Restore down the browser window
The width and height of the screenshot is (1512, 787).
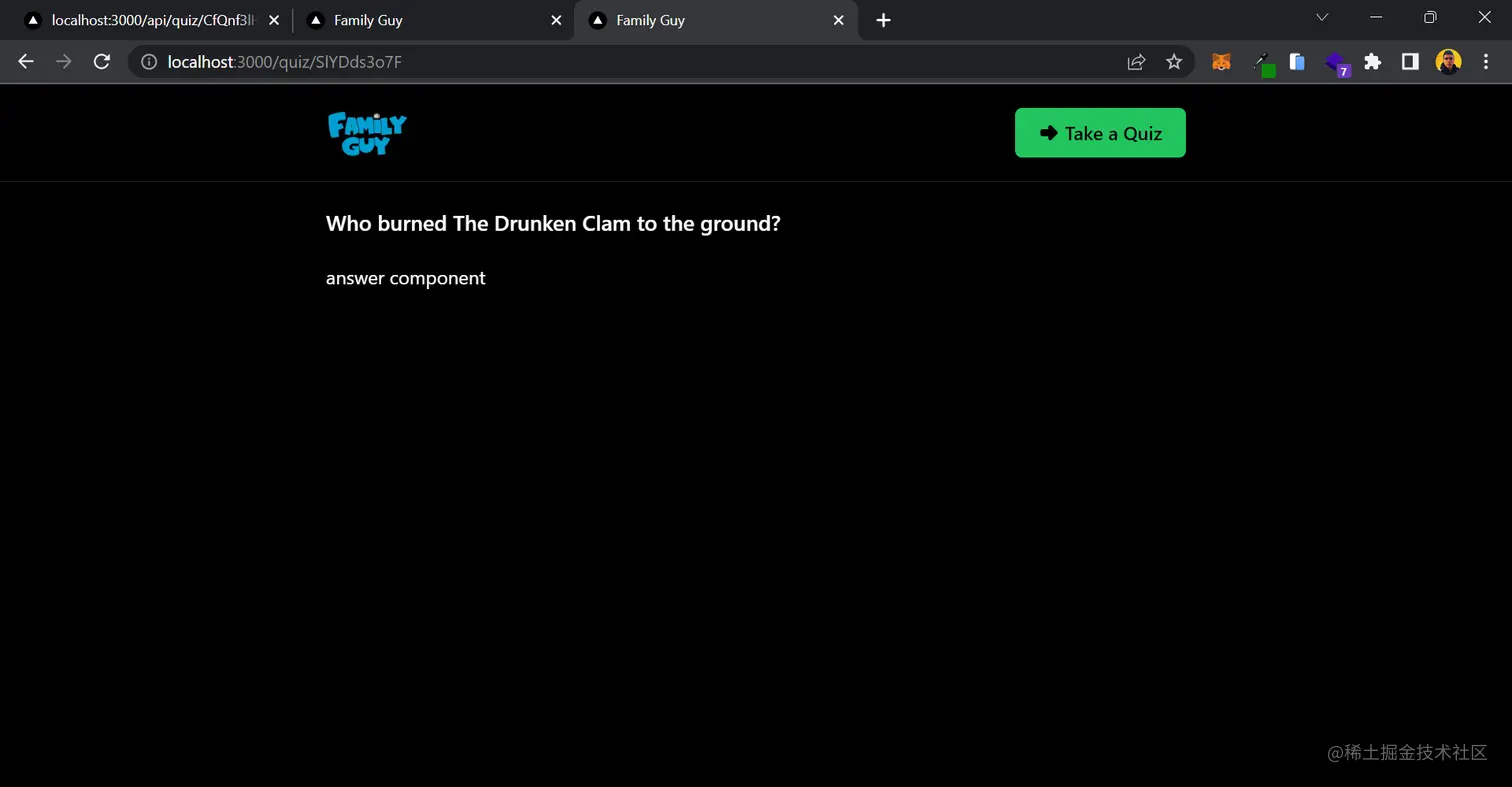(x=1430, y=17)
